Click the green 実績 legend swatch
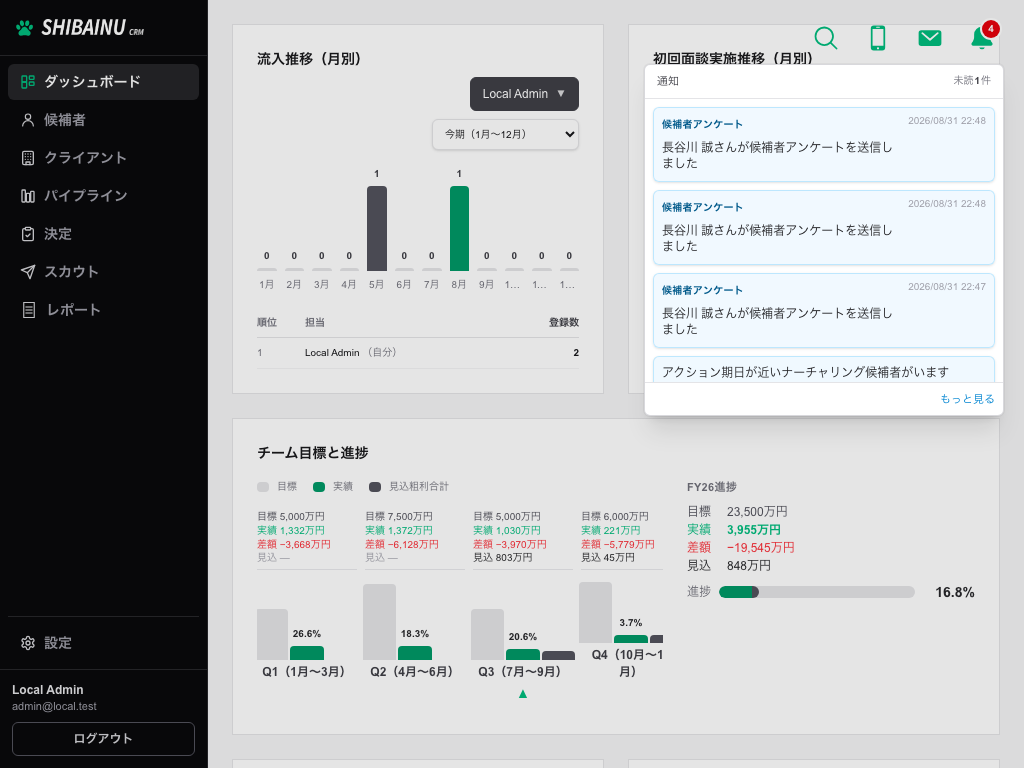 [319, 487]
